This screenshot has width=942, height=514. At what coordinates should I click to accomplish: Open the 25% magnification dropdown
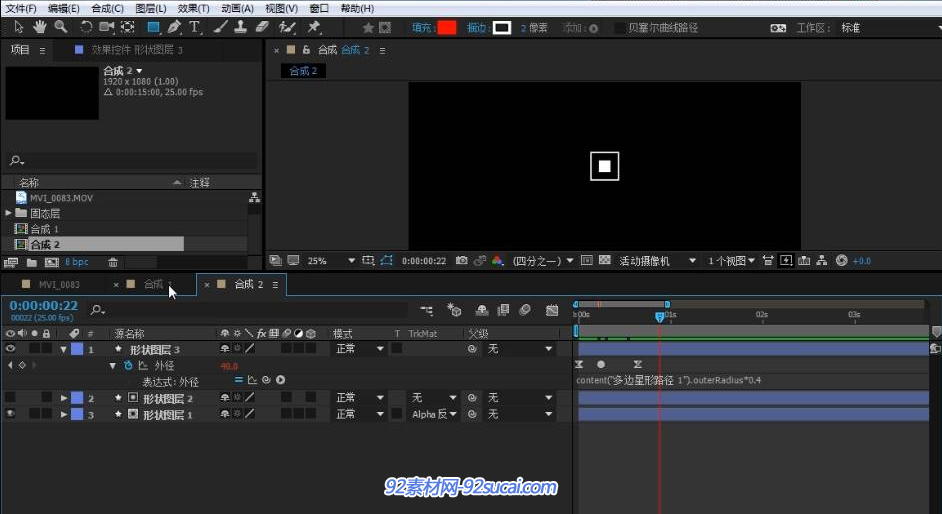click(351, 261)
